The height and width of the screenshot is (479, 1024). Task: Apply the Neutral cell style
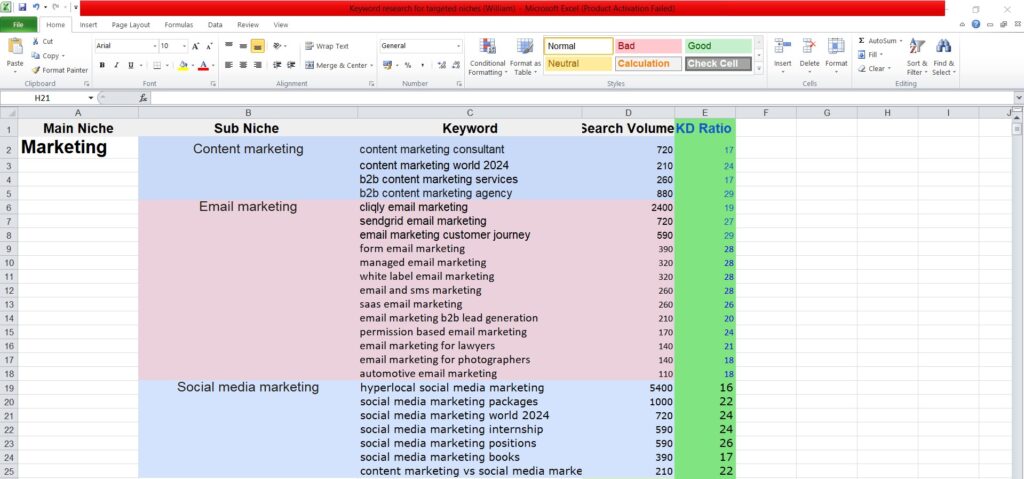point(579,63)
